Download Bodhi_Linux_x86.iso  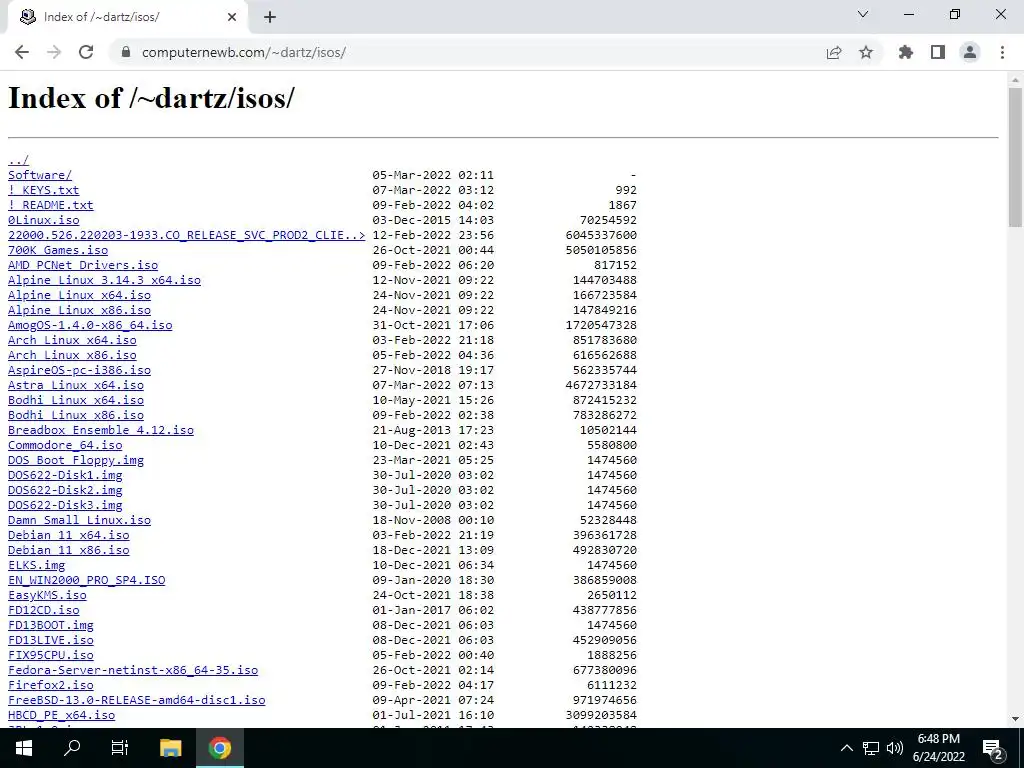pyautogui.click(x=76, y=415)
